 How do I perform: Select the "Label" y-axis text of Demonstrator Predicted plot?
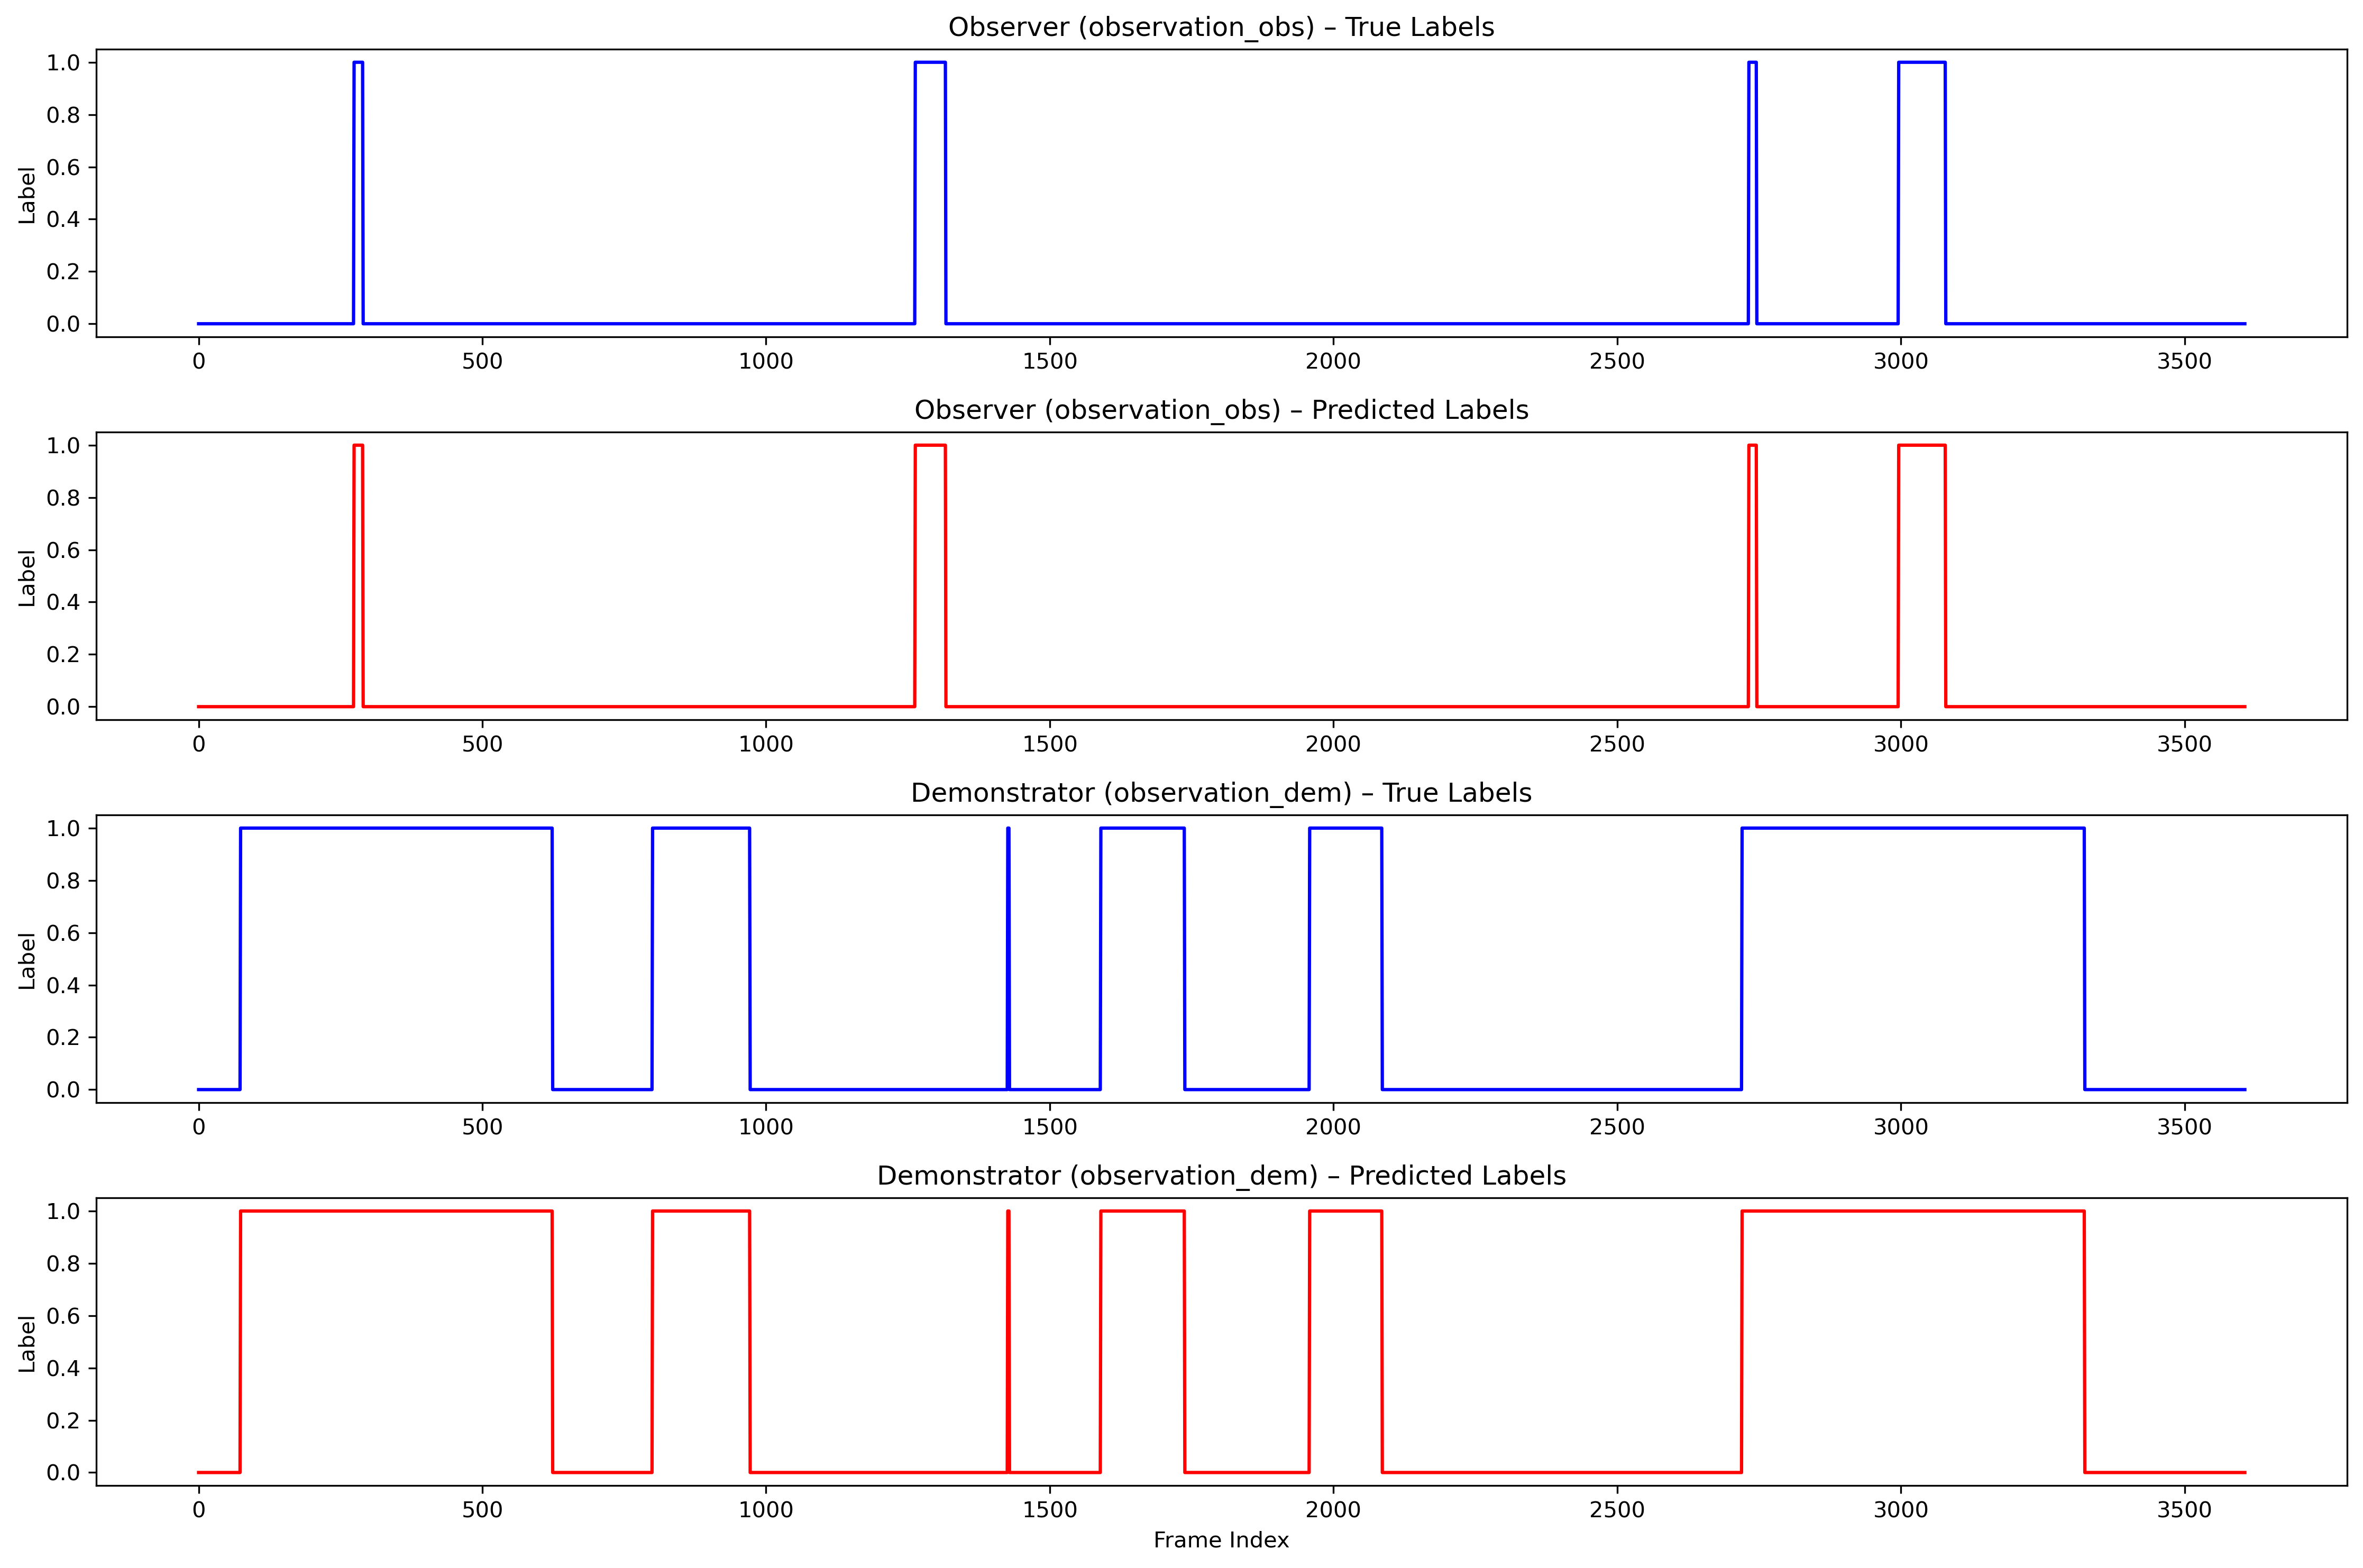27,1344
